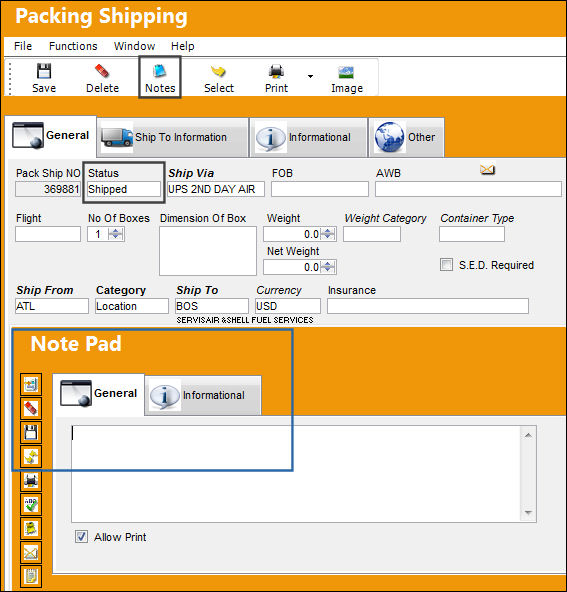567x592 pixels.
Task: Click the Weight spinner arrows
Action: 328,234
